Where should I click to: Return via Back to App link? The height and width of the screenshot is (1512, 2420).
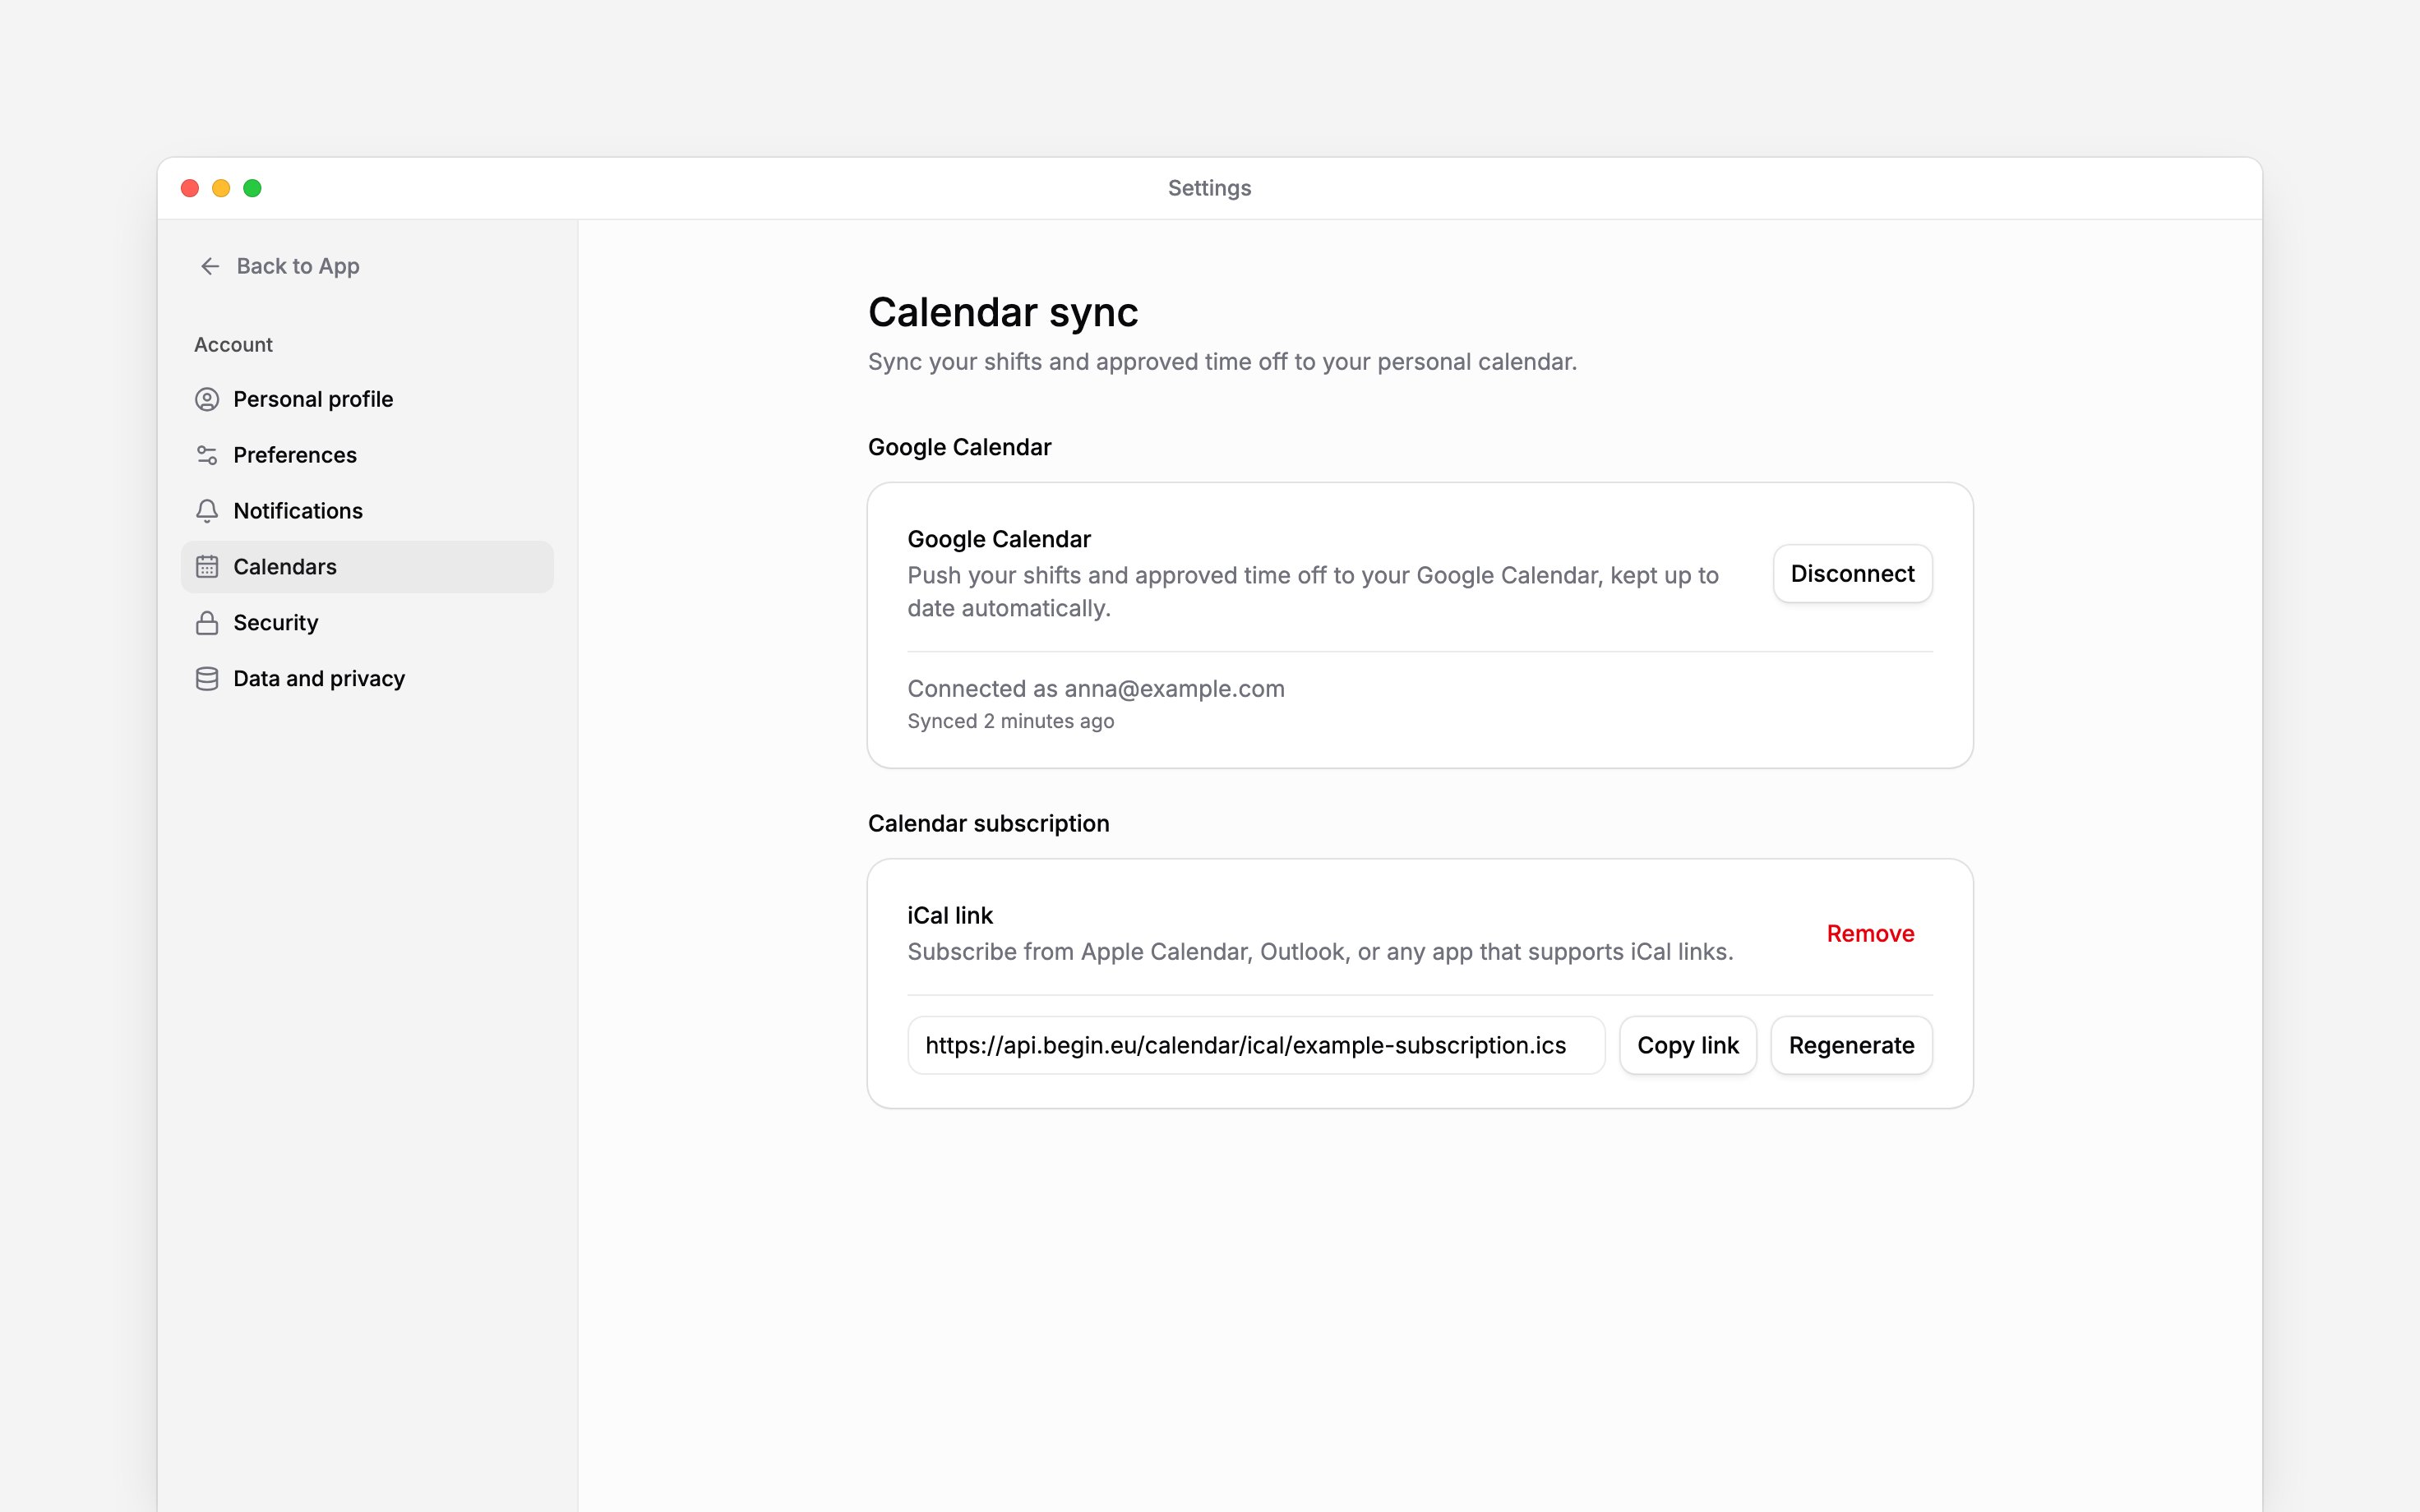click(279, 266)
